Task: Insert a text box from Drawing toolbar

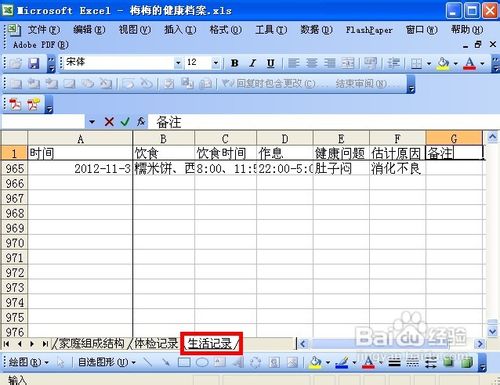Action: point(219,362)
